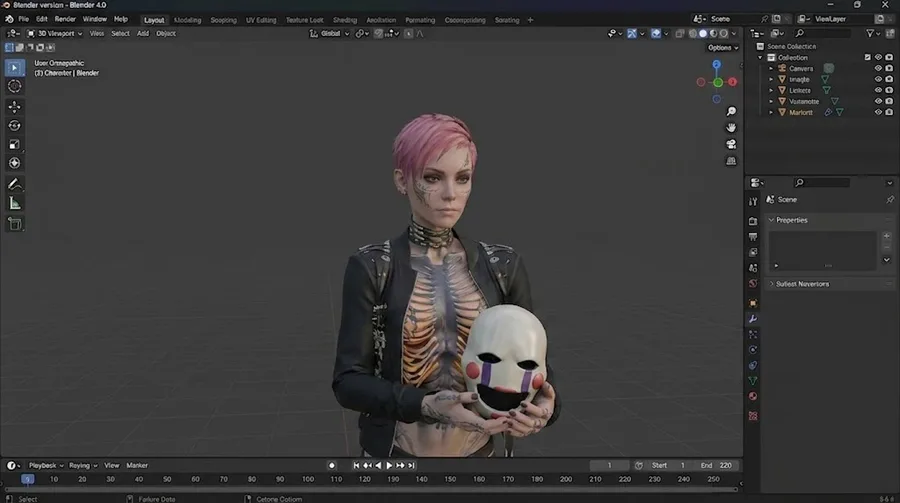Switch to Rendered viewport shading

(x=724, y=33)
